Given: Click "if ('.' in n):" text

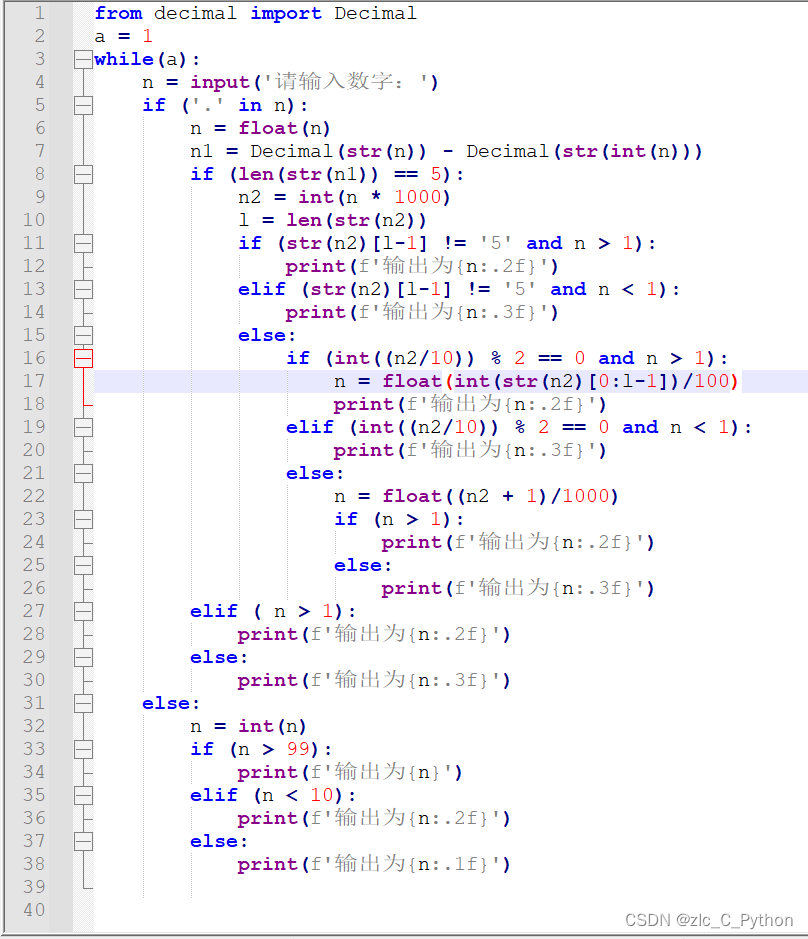Looking at the screenshot, I should (x=225, y=105).
